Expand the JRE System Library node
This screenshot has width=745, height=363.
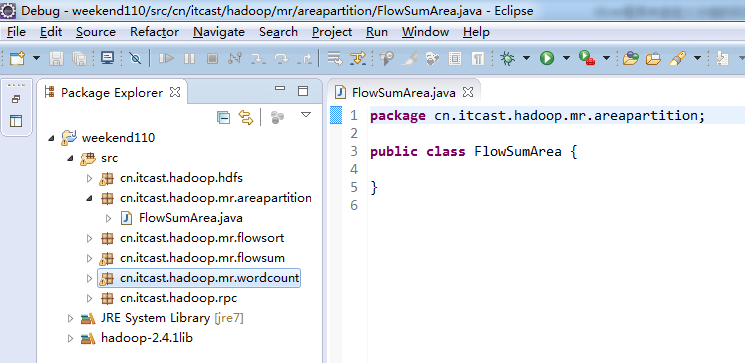[x=70, y=318]
